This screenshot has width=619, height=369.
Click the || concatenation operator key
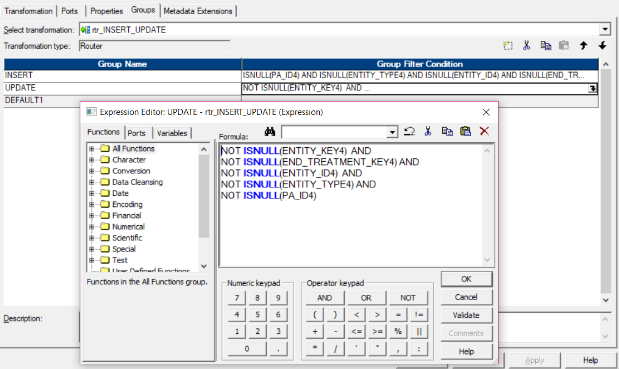pyautogui.click(x=418, y=332)
